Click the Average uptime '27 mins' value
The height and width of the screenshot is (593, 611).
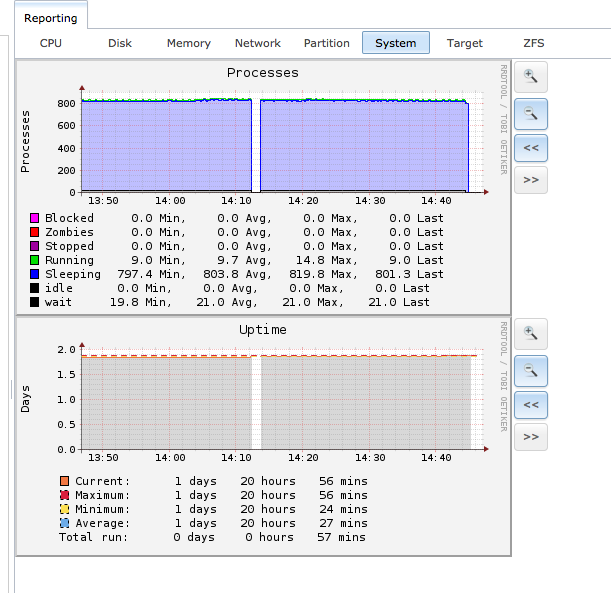click(x=343, y=523)
